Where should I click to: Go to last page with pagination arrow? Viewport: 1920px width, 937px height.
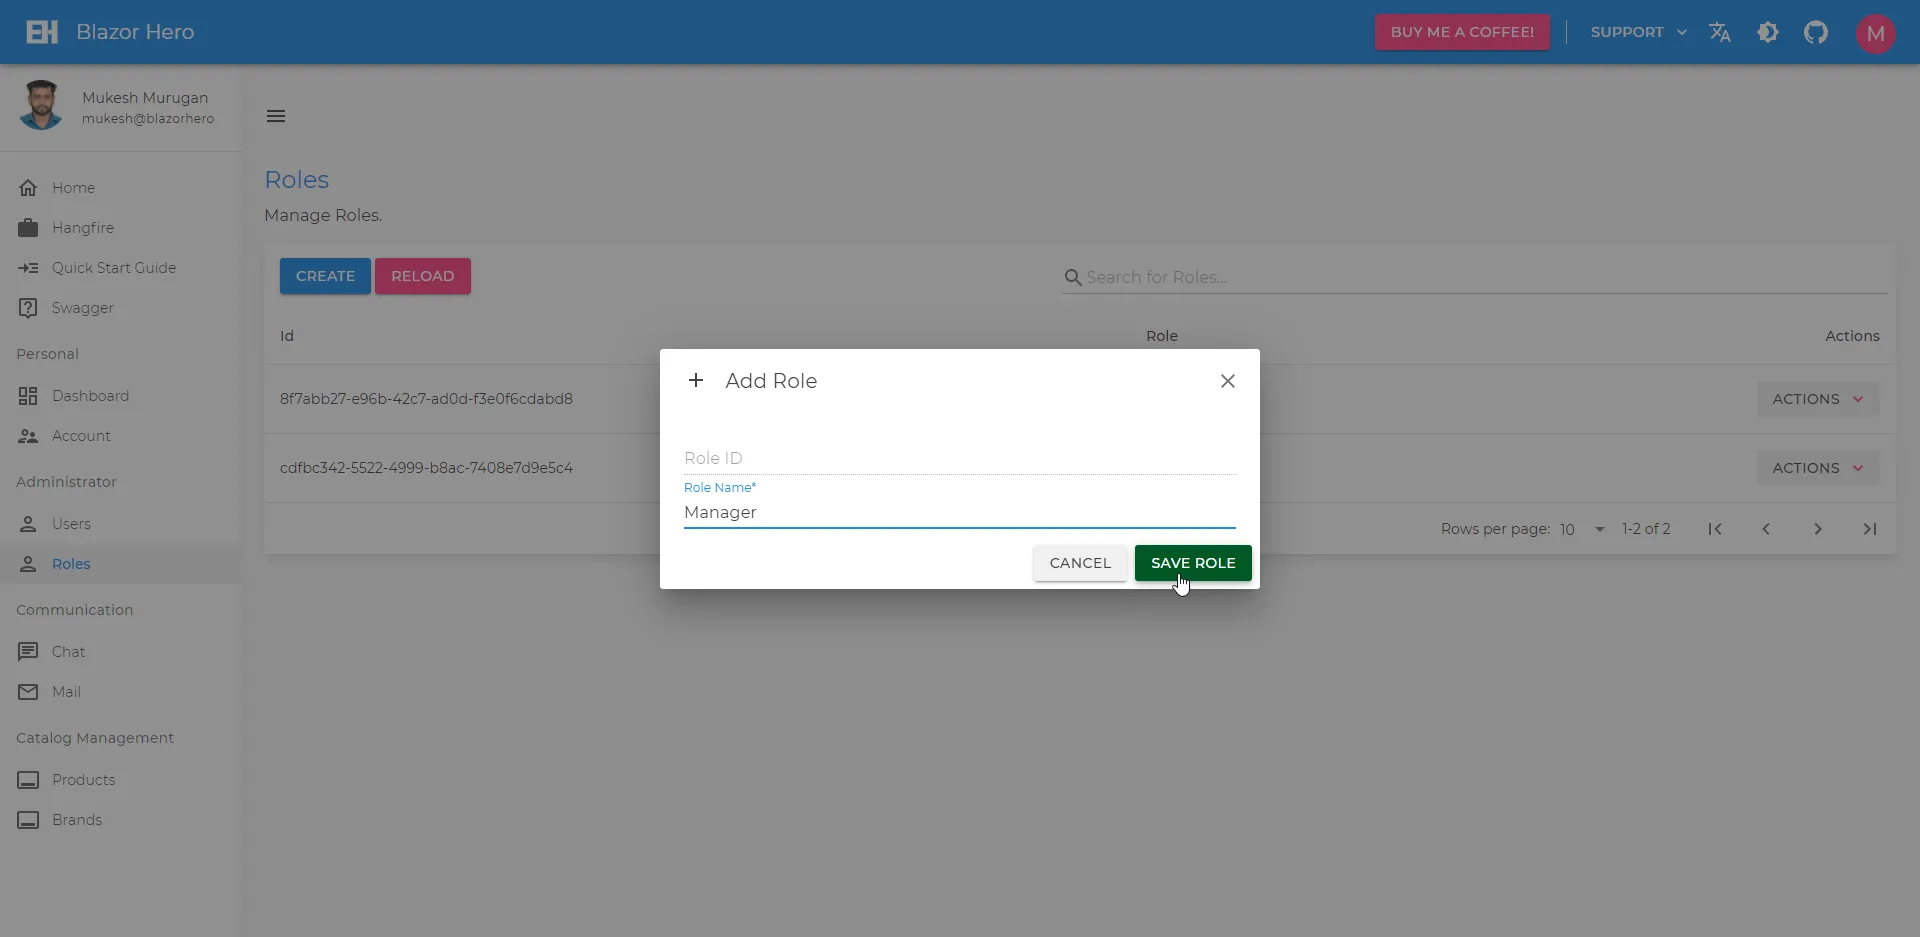(1869, 529)
